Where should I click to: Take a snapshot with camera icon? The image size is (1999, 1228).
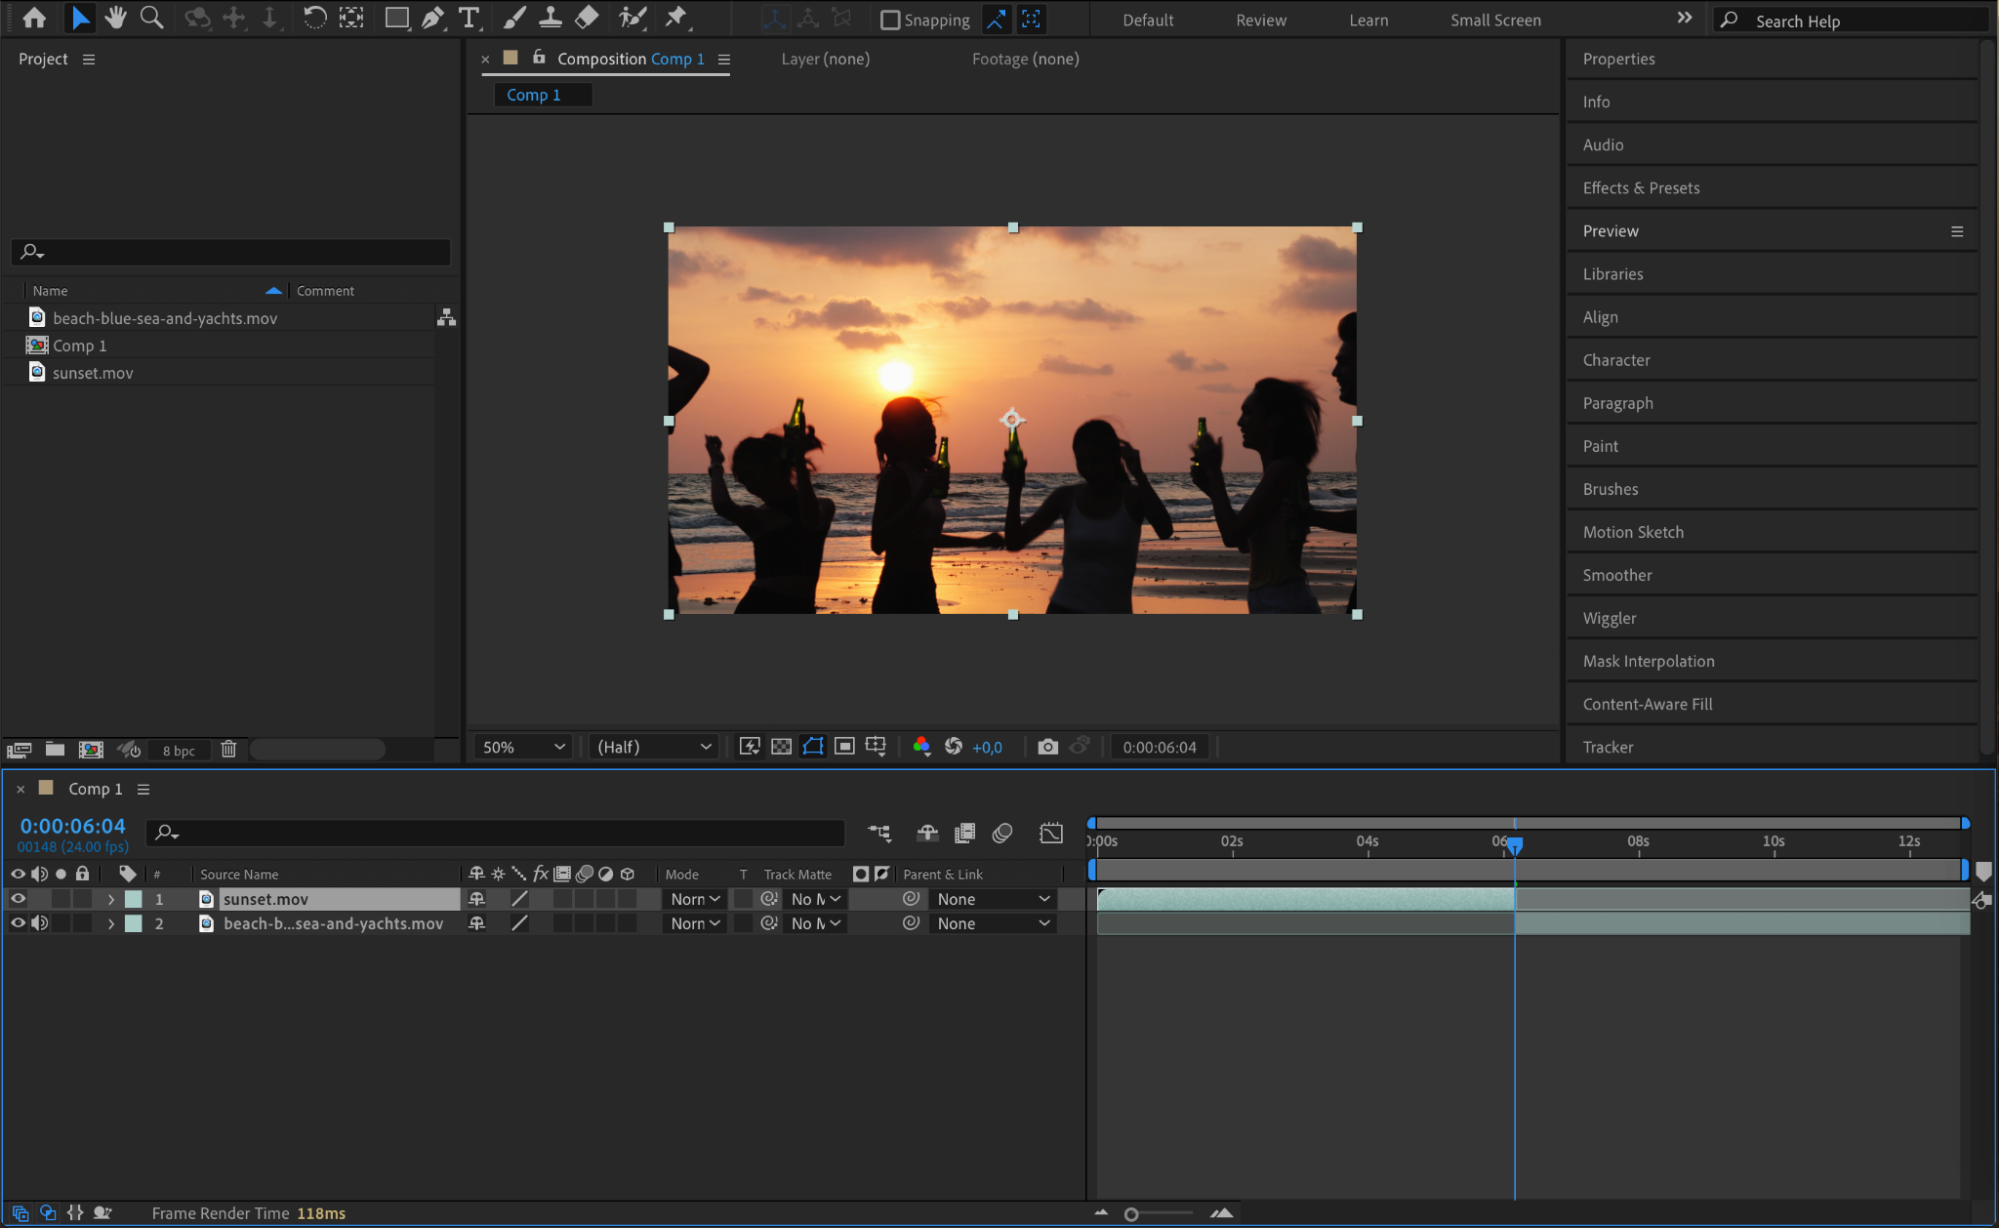pyautogui.click(x=1047, y=747)
